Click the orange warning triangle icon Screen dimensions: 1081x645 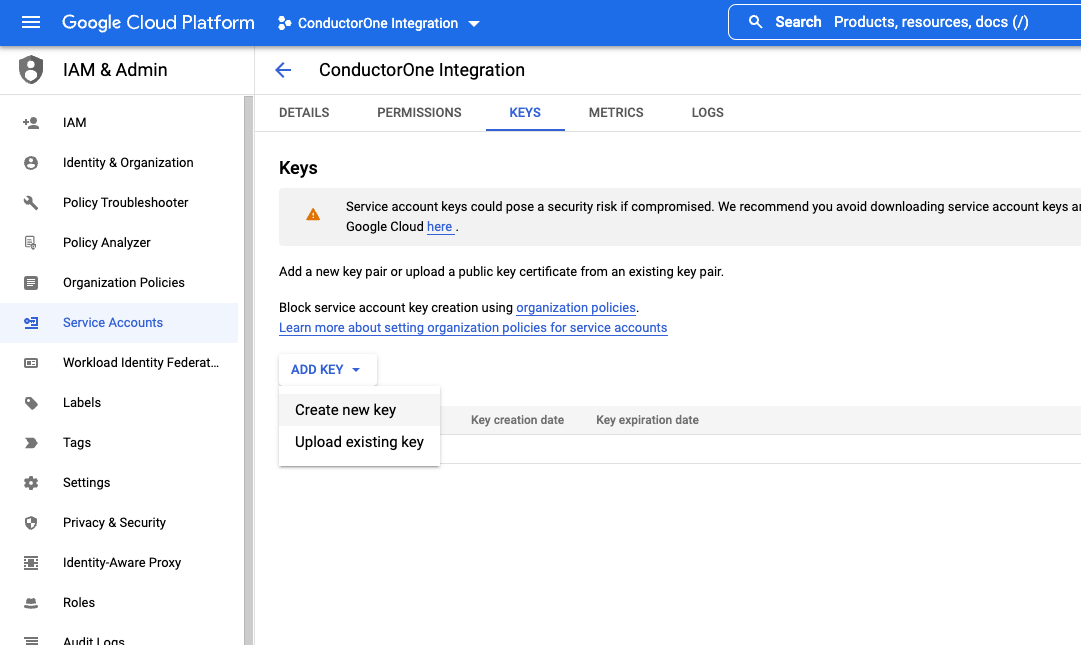313,214
